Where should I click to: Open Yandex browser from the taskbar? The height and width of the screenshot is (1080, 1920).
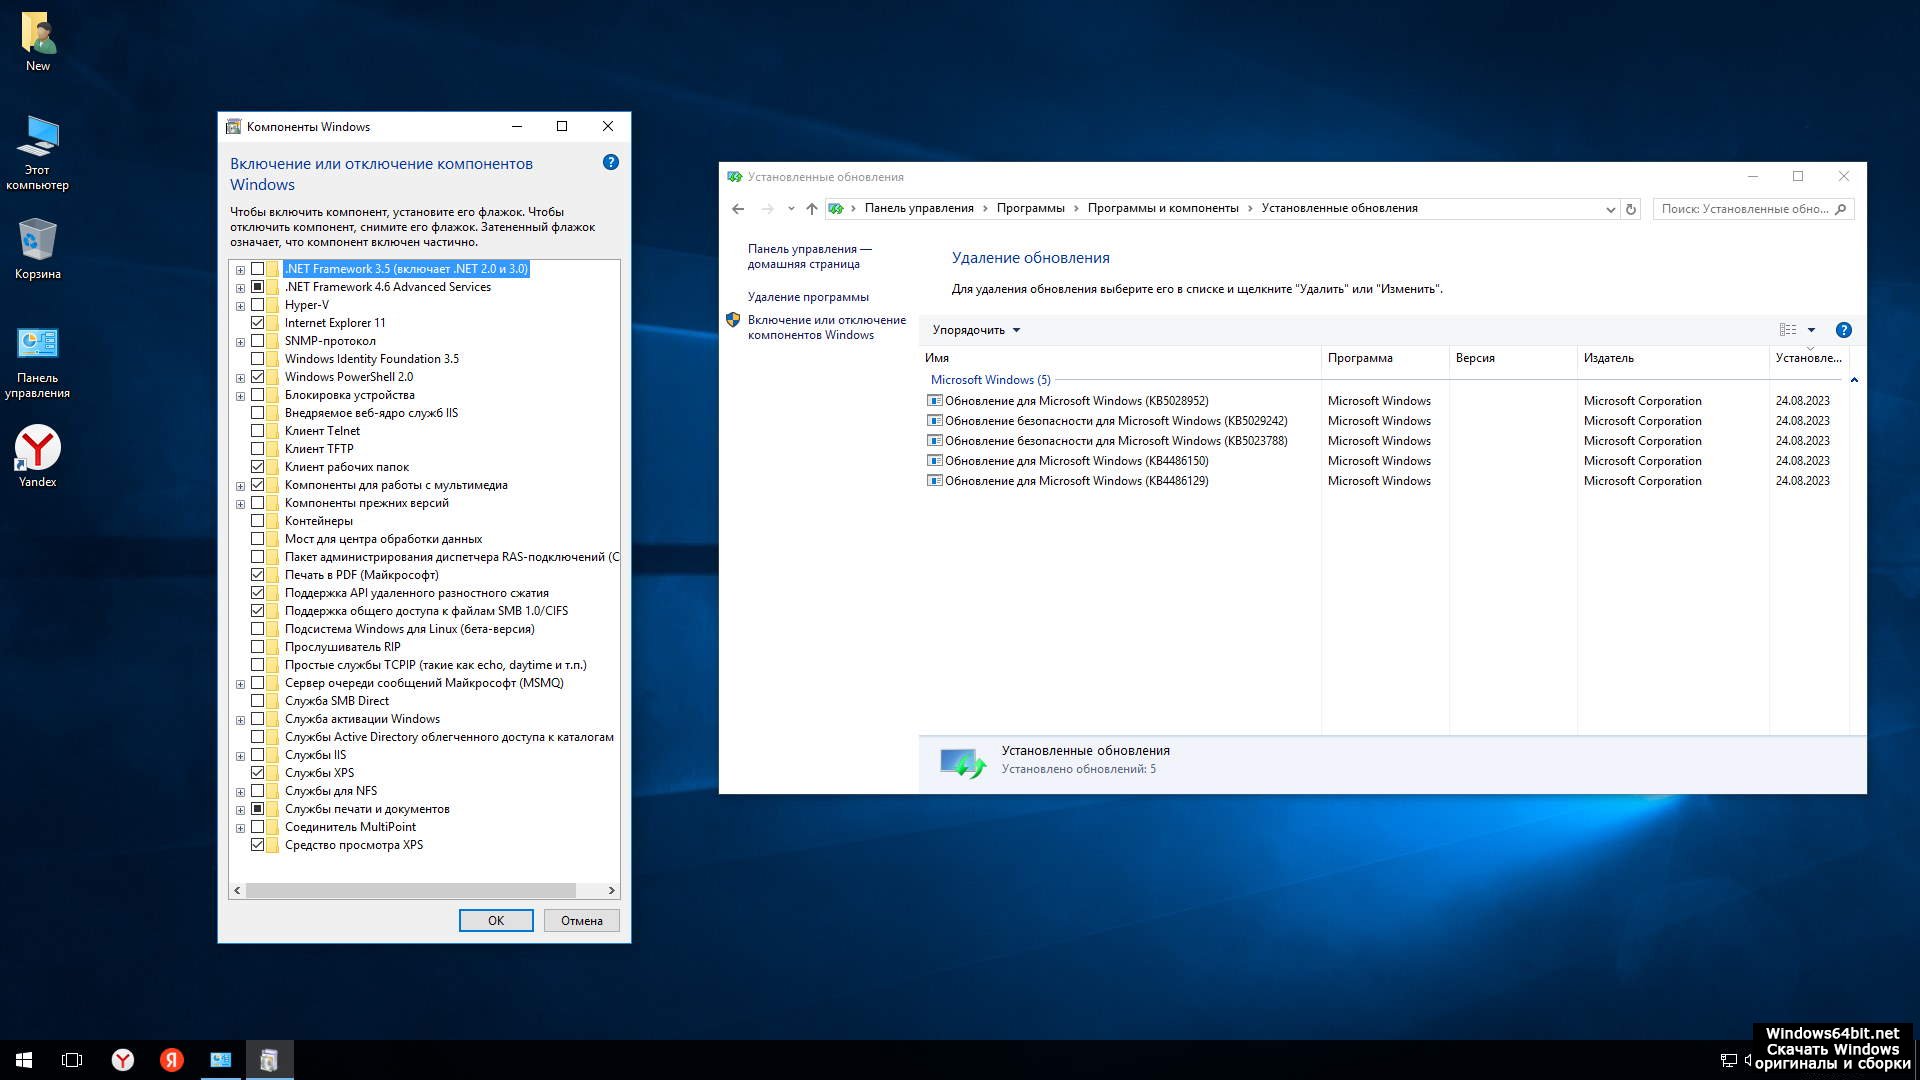pyautogui.click(x=122, y=1060)
